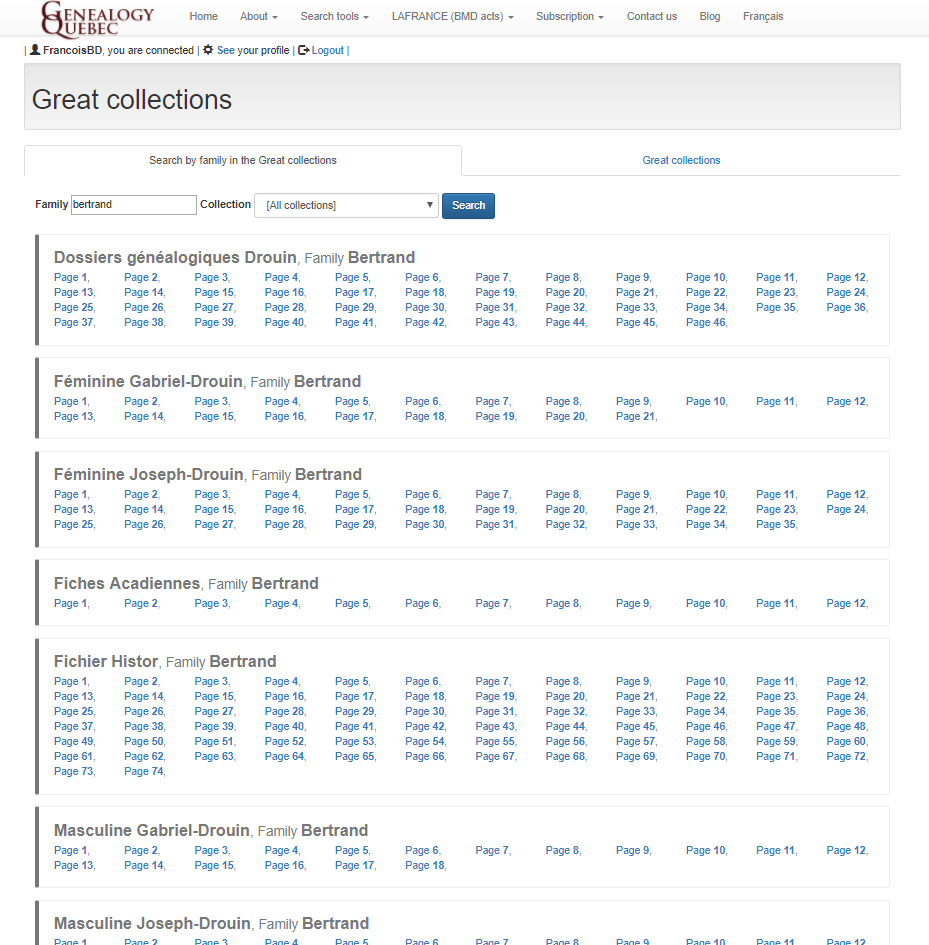Open Page 14 of Masculine Gabriel-Drouin
The image size is (929, 945).
[x=144, y=865]
